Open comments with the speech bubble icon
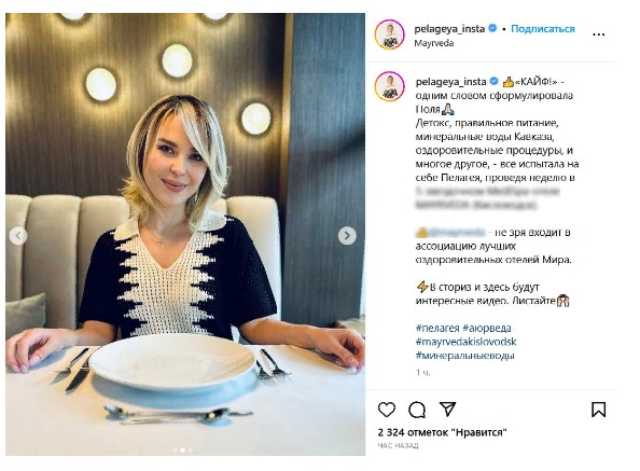 [x=417, y=409]
